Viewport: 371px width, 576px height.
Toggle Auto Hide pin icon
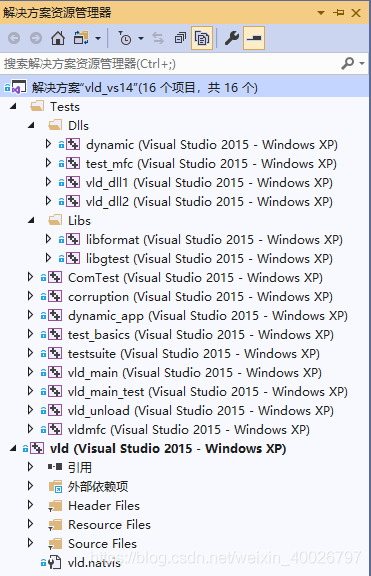338,13
